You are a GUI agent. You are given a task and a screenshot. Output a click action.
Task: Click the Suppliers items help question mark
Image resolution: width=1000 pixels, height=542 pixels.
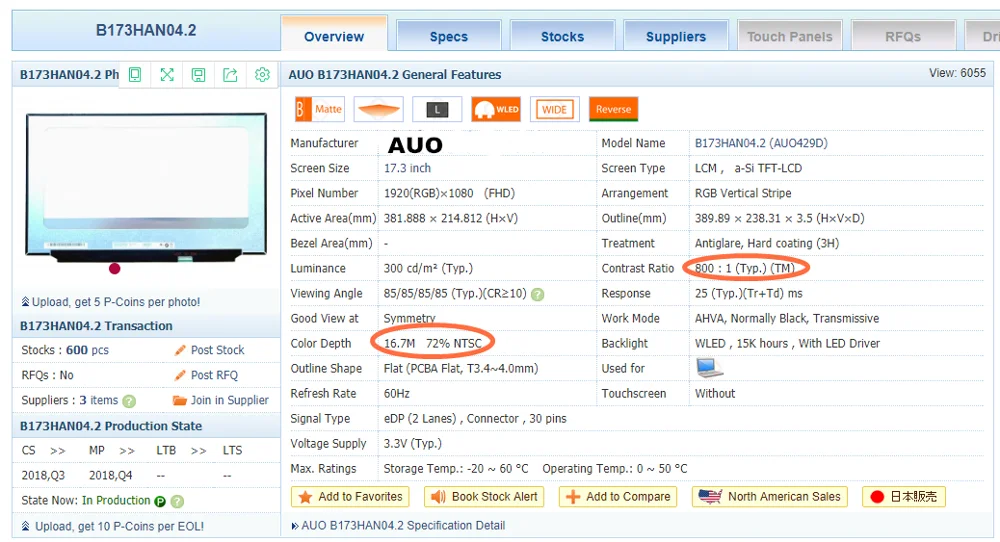[x=129, y=401]
